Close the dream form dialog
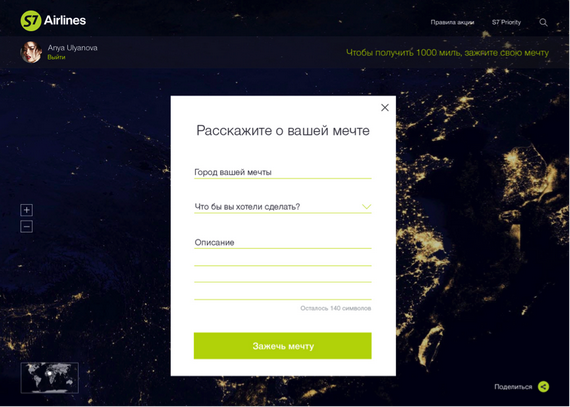The width and height of the screenshot is (570, 407). click(385, 108)
